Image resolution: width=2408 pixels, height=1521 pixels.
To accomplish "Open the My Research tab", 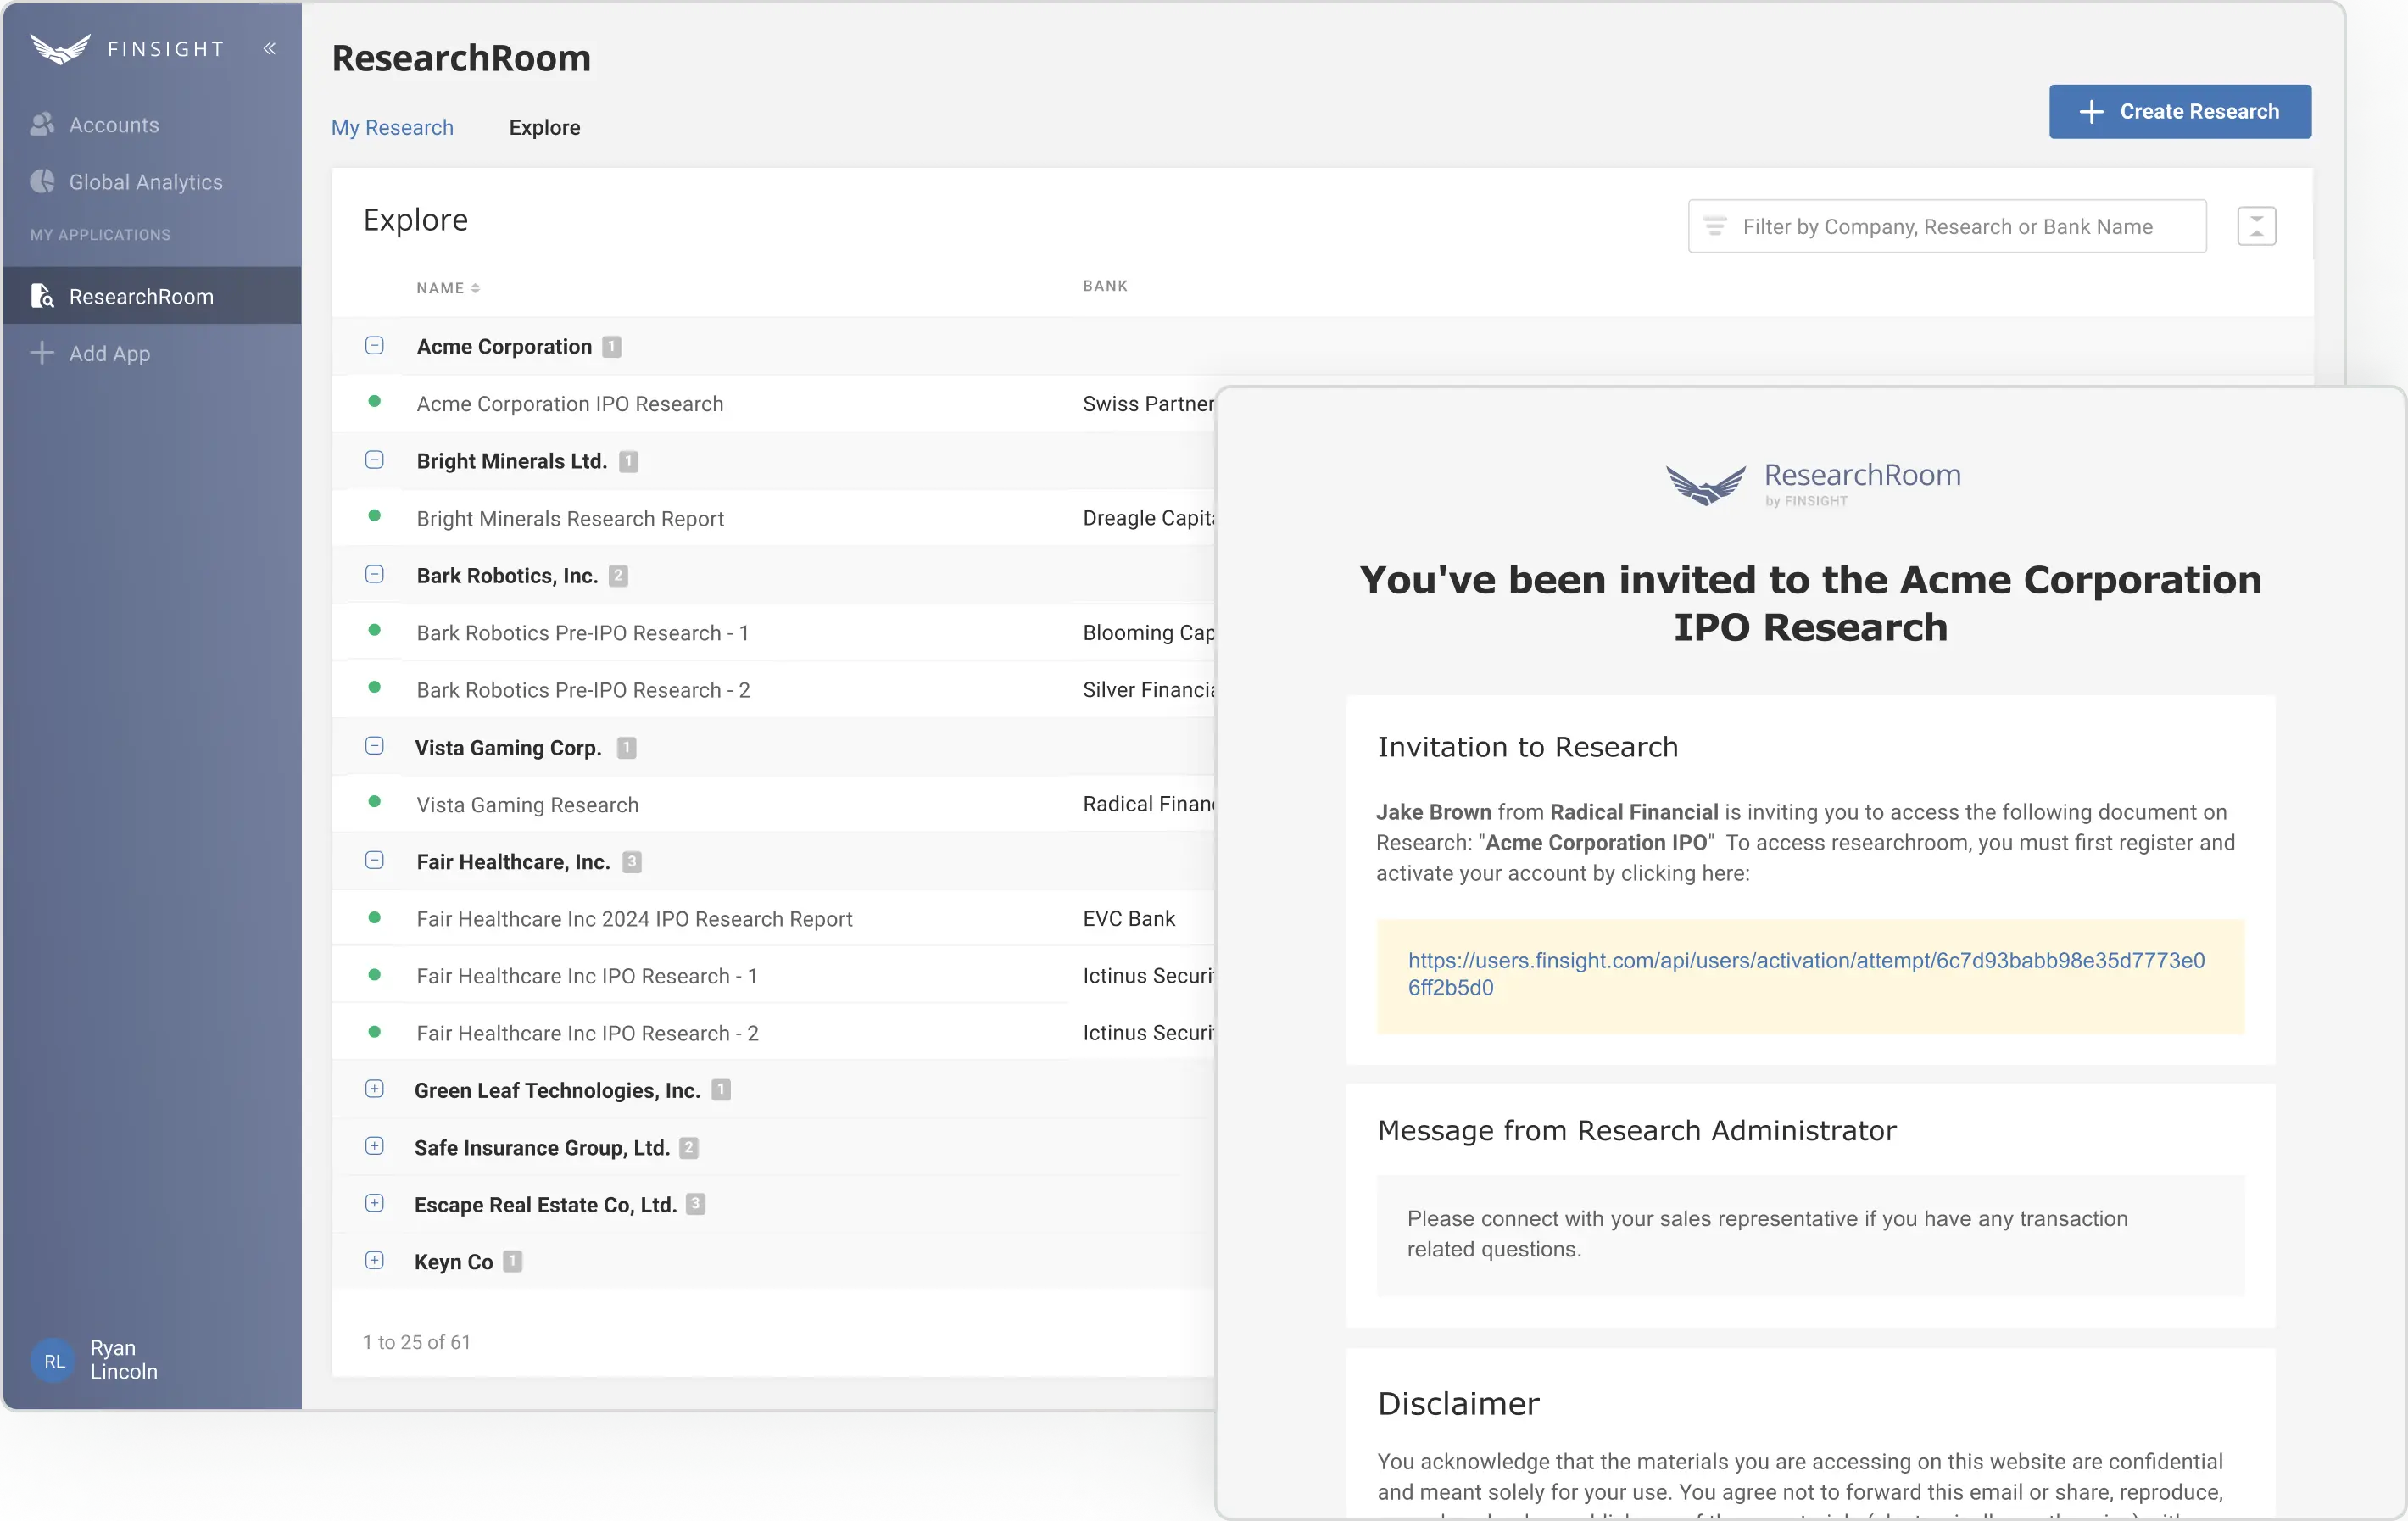I will point(392,127).
